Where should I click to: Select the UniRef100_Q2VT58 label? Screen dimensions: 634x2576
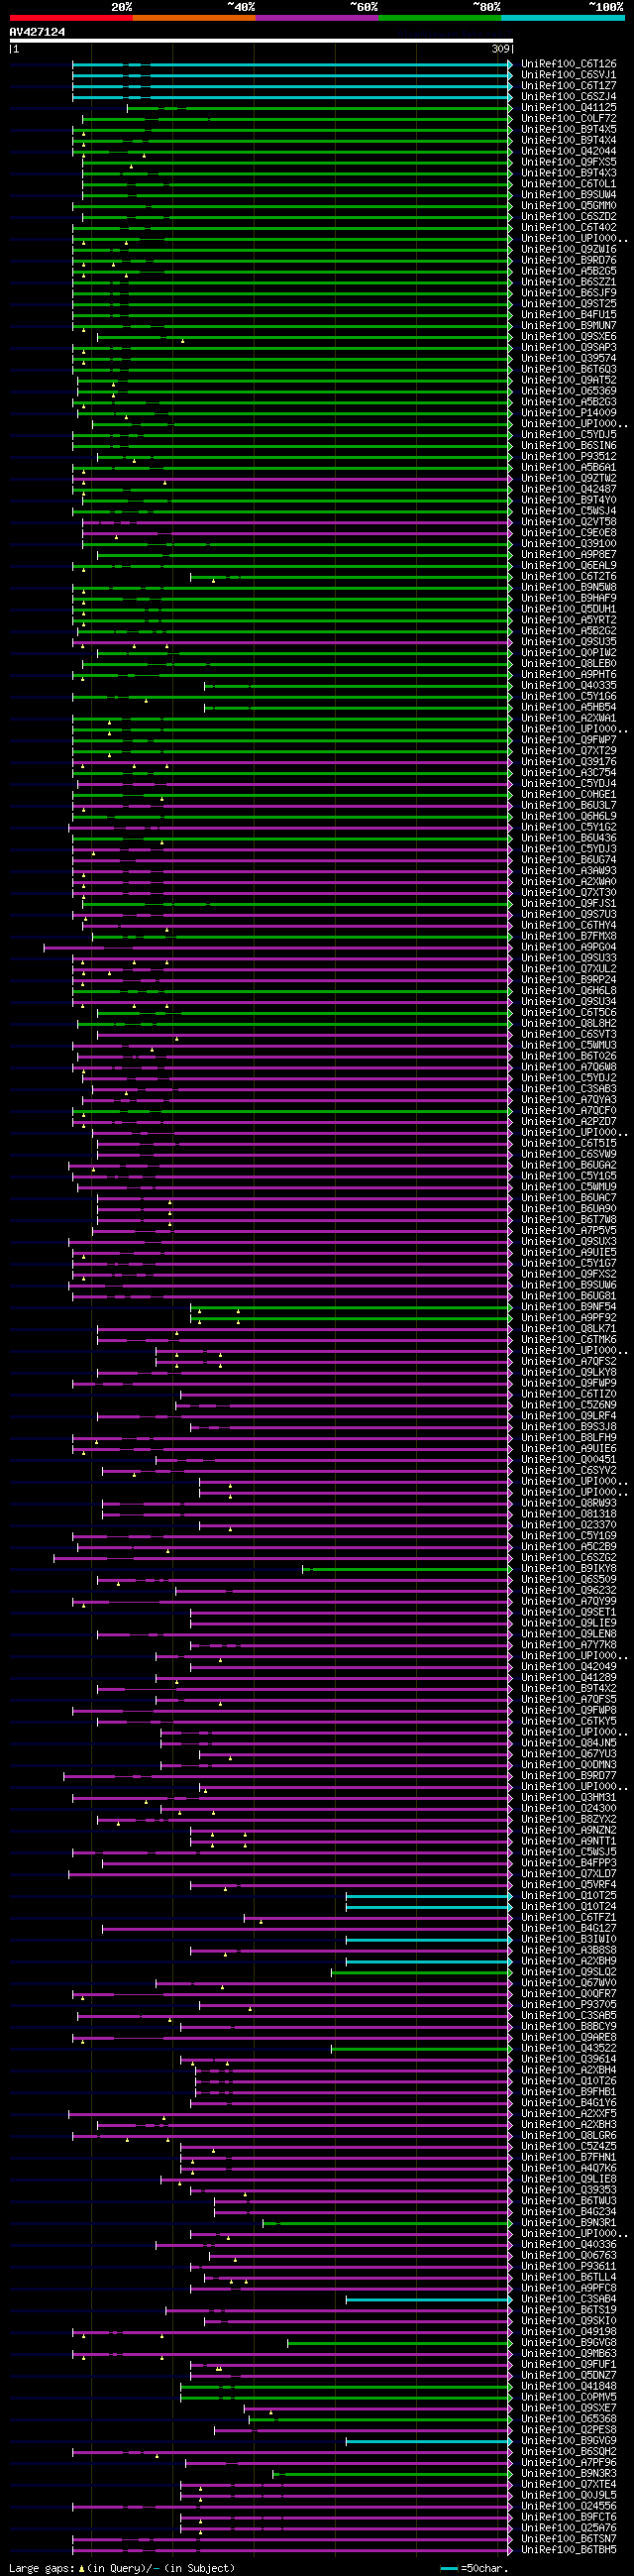[x=569, y=521]
